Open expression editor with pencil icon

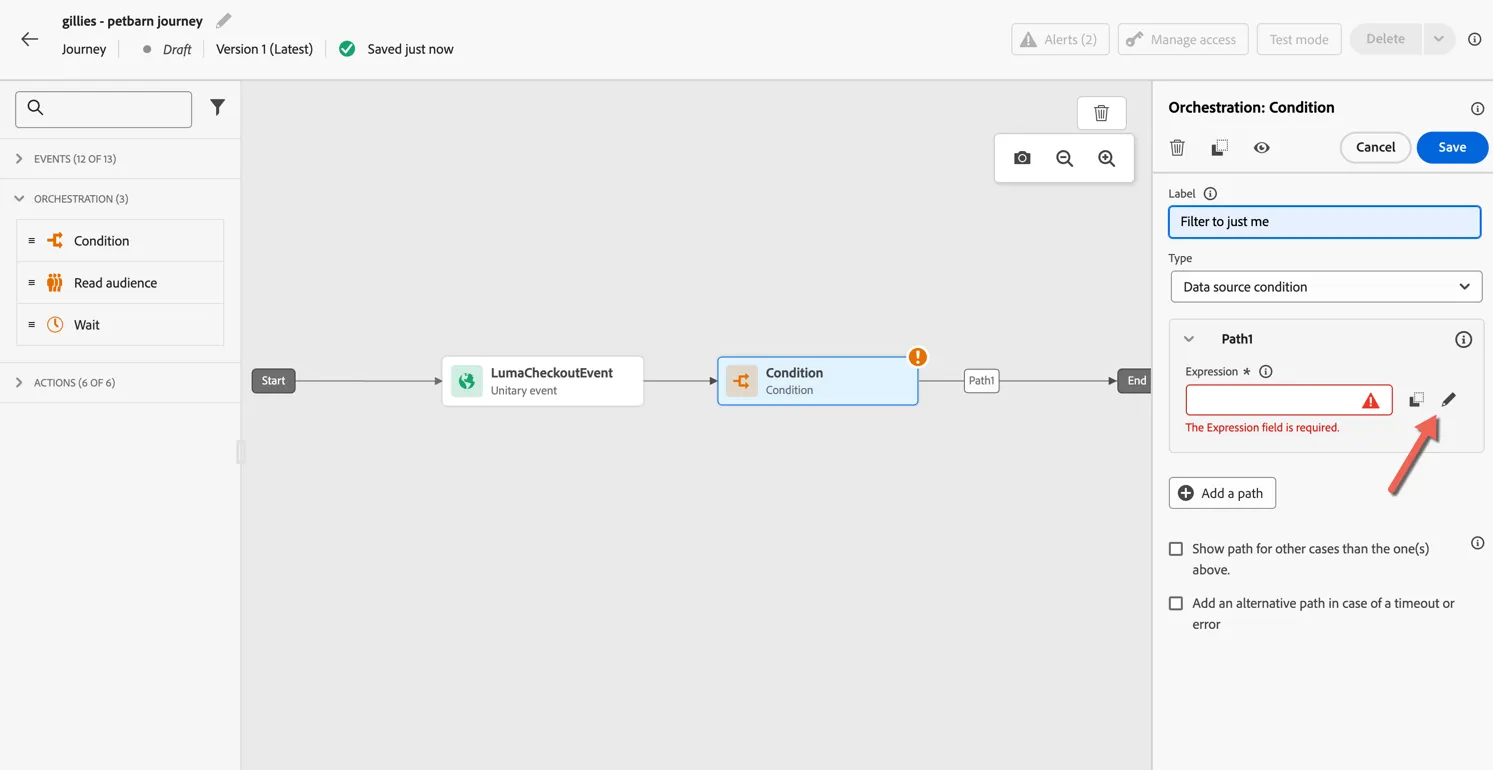1448,399
